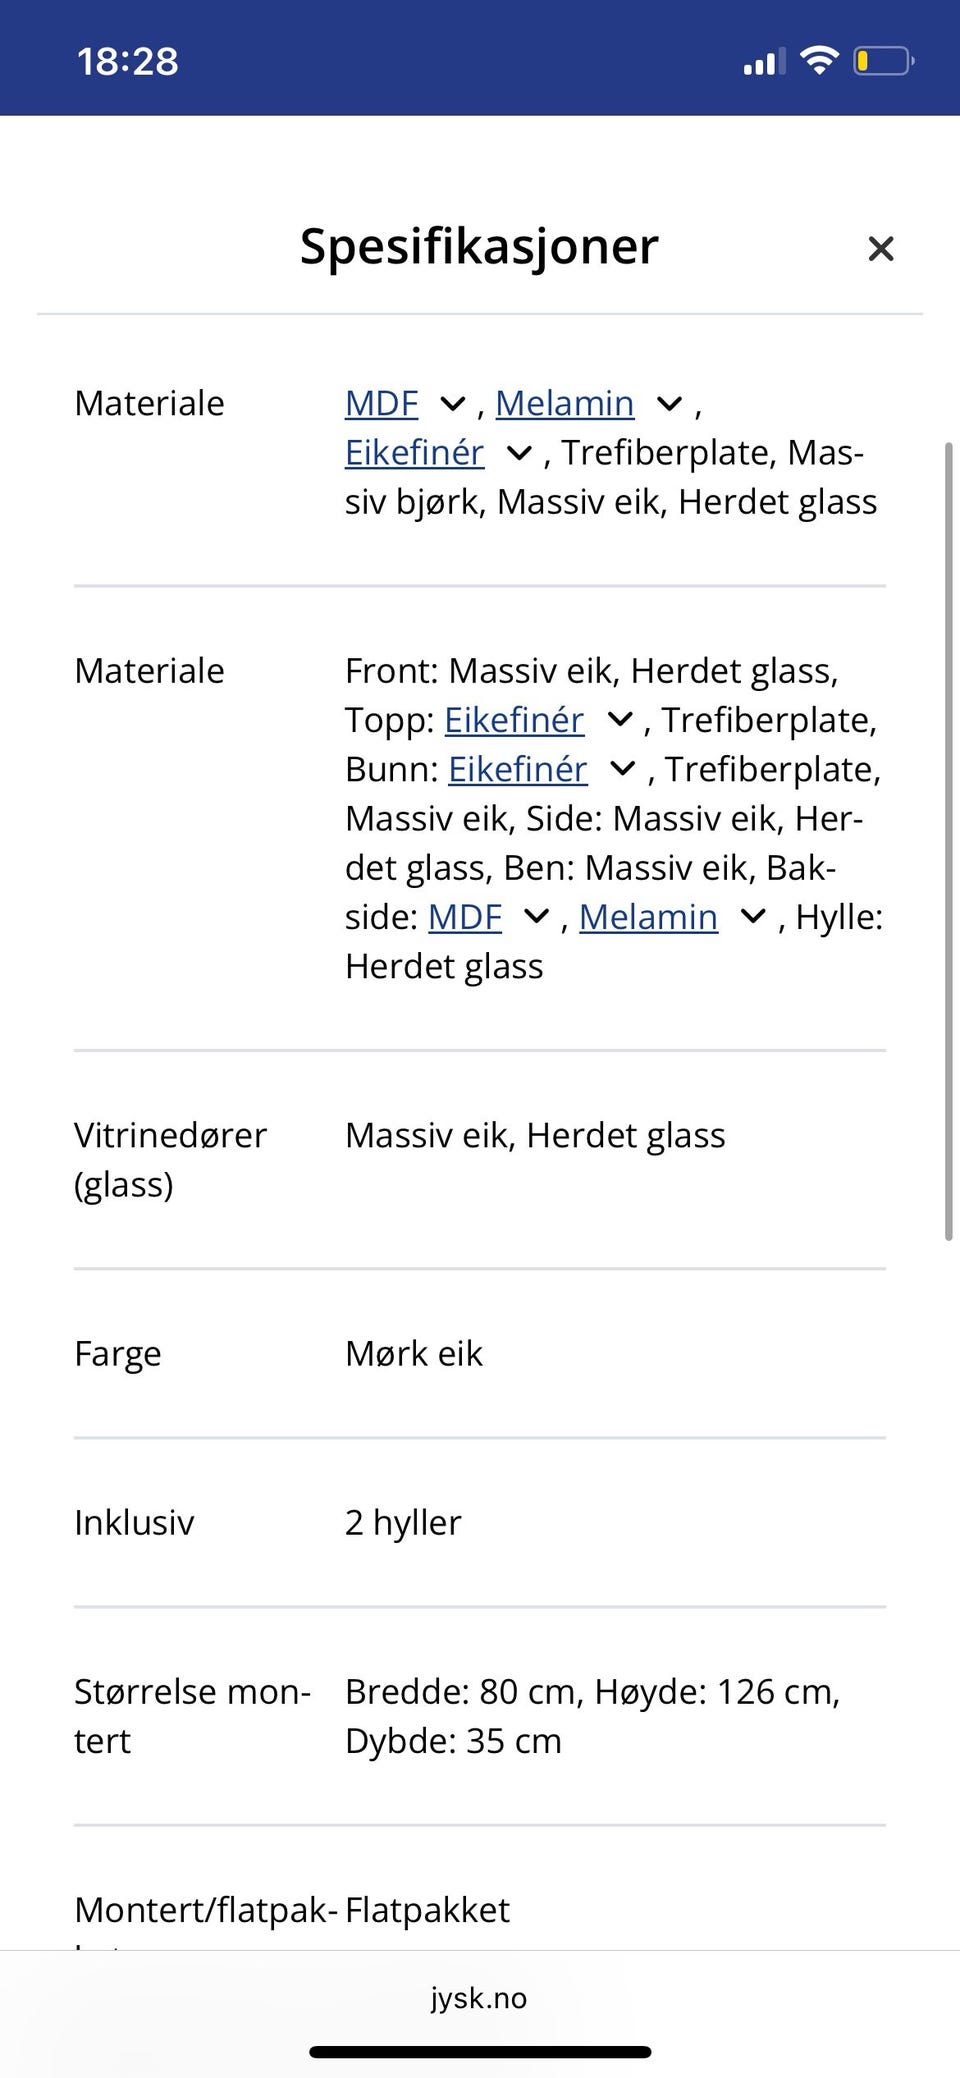Expand the chevron beside Melamin

tap(668, 405)
